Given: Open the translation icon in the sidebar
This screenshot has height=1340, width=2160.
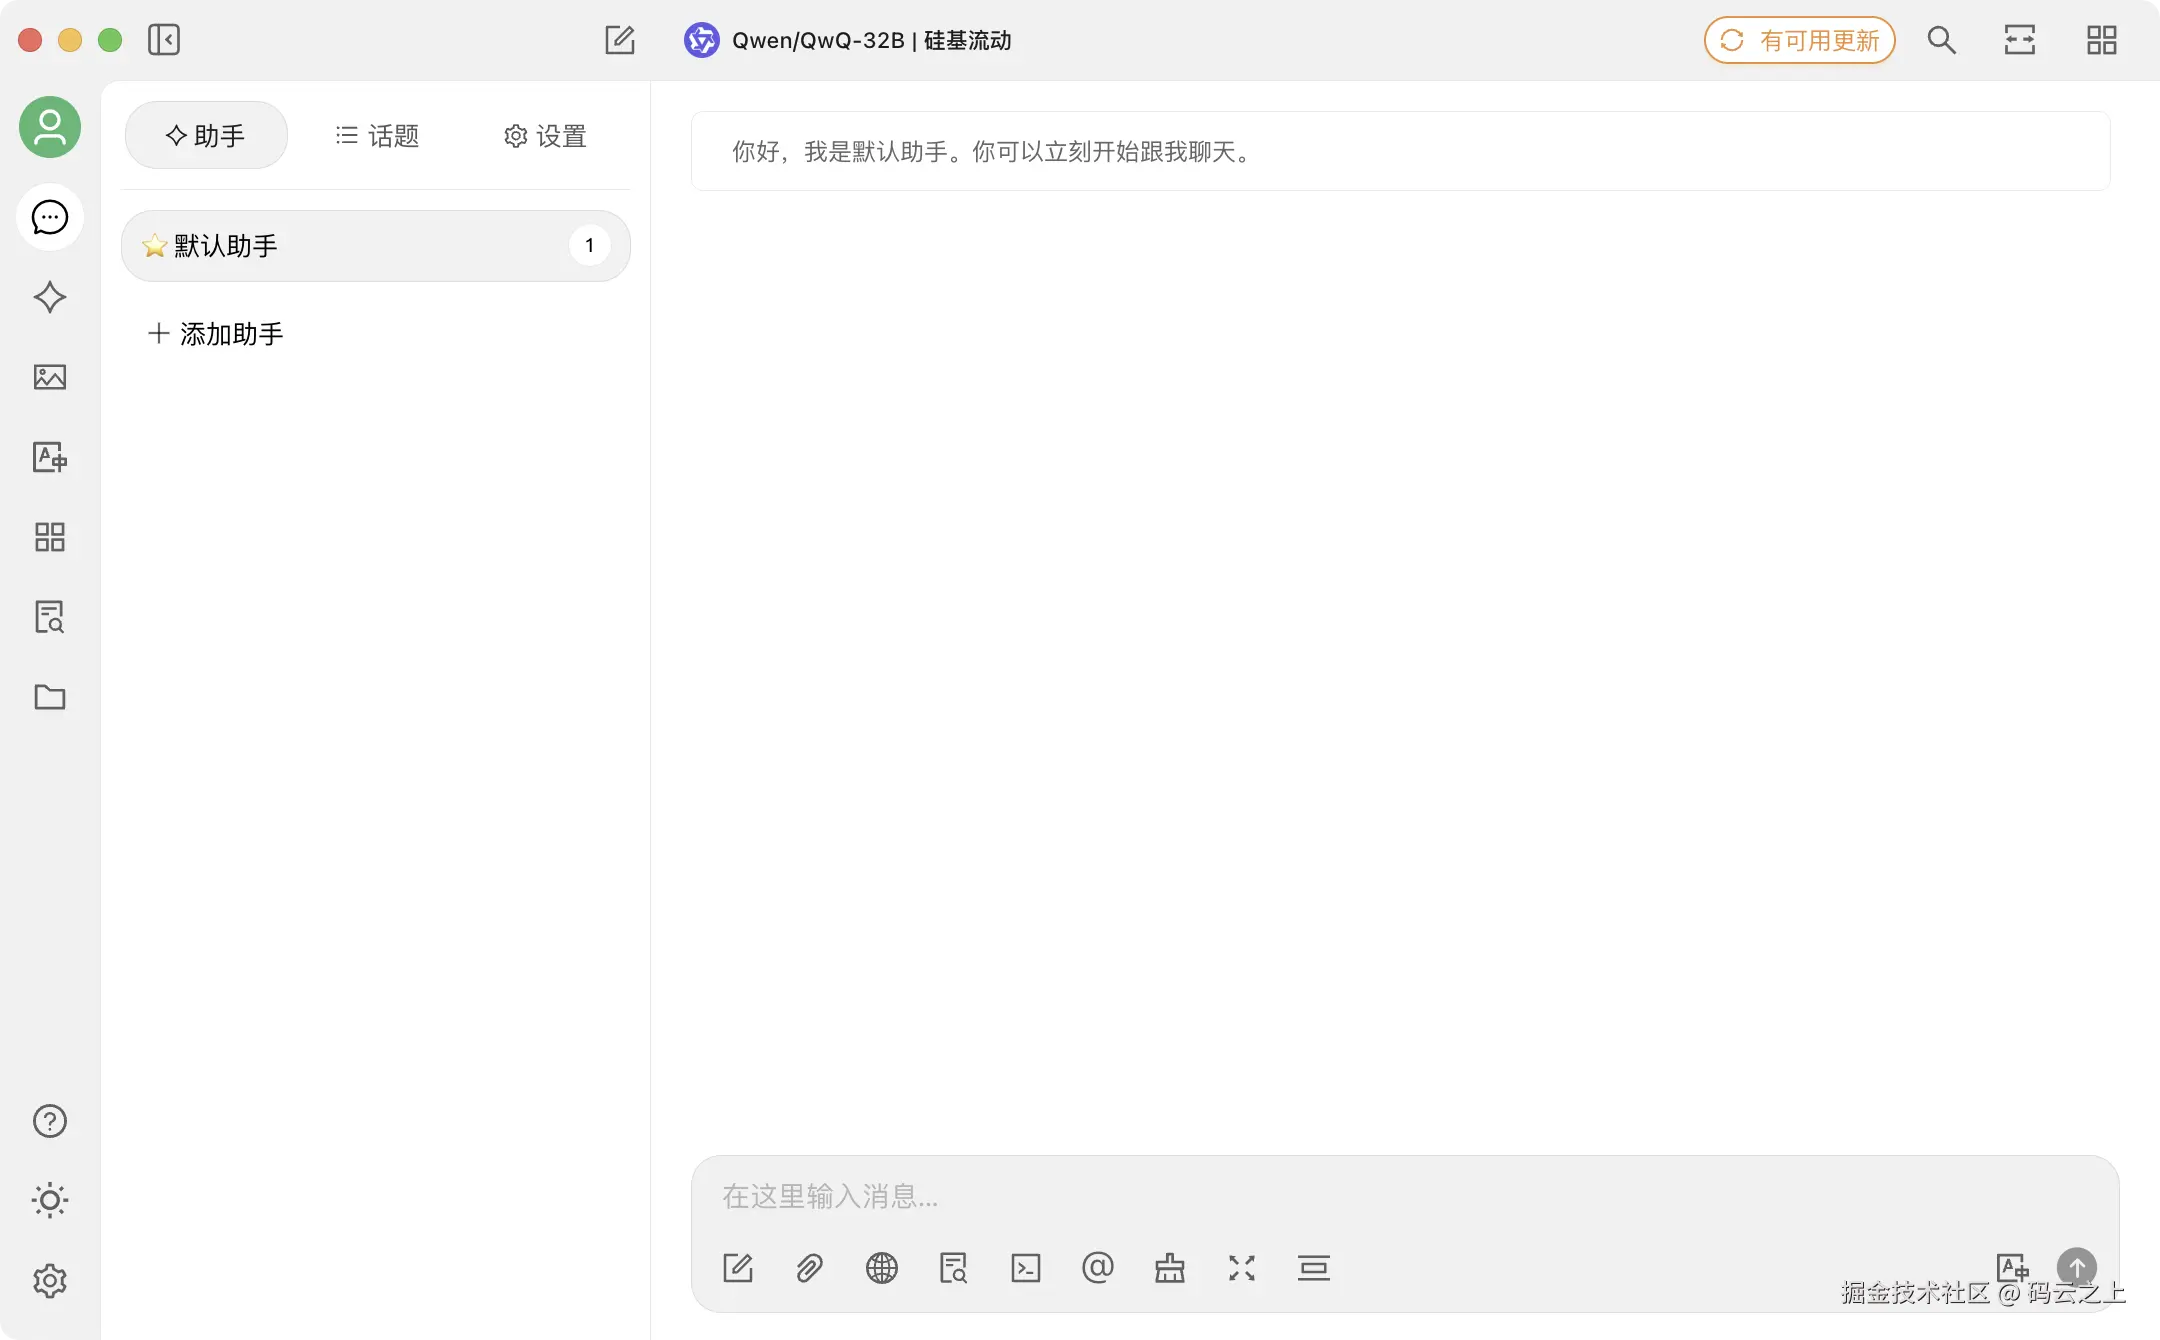Looking at the screenshot, I should (x=49, y=457).
